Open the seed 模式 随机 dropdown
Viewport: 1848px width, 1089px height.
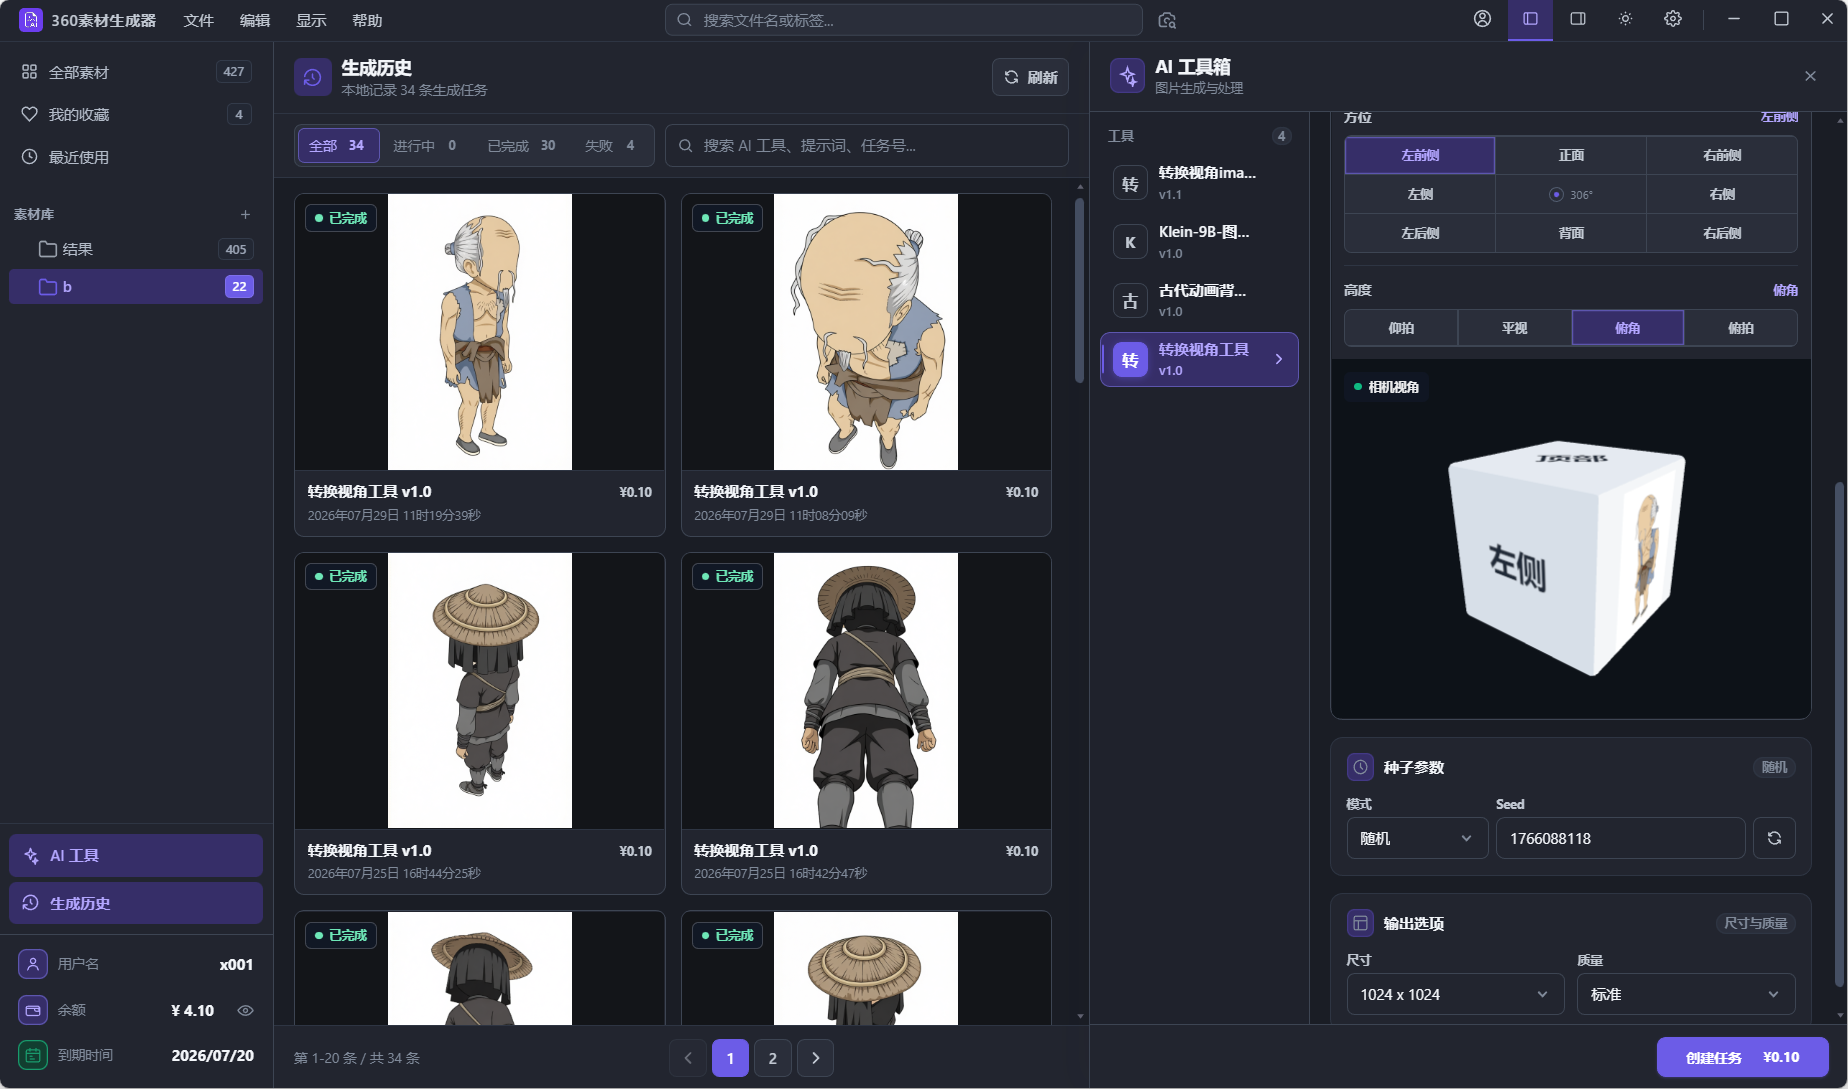pyautogui.click(x=1417, y=838)
